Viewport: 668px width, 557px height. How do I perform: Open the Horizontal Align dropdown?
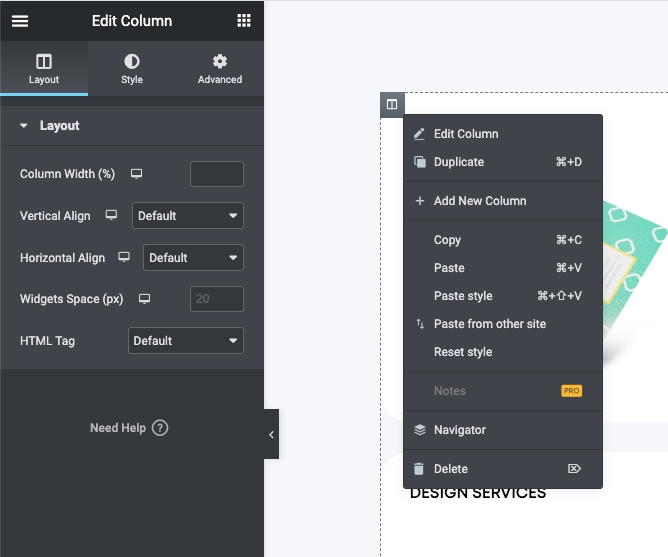[x=193, y=258]
